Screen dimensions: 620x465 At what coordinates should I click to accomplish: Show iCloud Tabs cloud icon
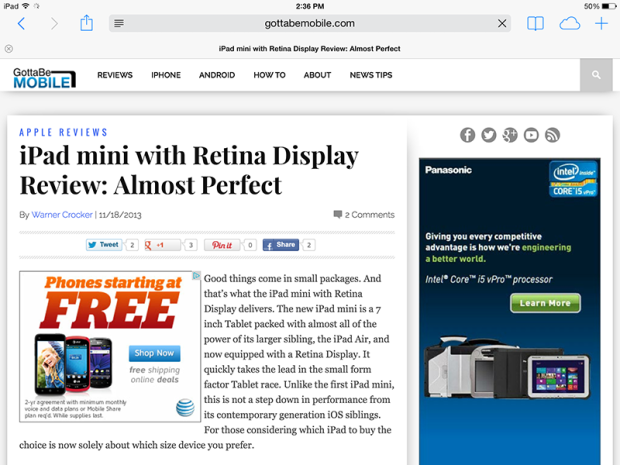(x=569, y=24)
